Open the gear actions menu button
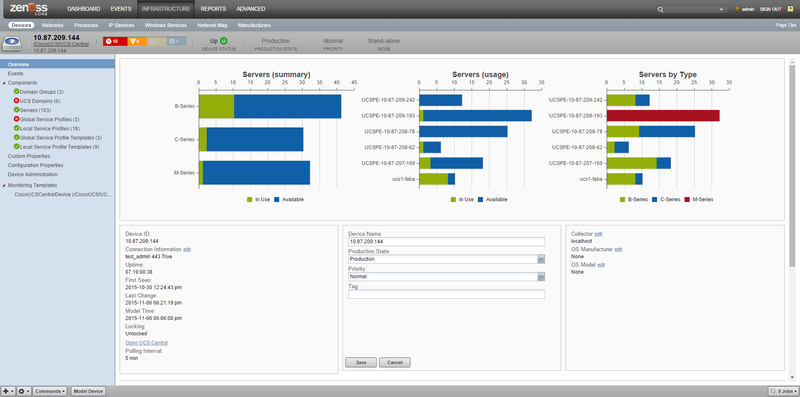The height and width of the screenshot is (397, 800). [x=24, y=391]
